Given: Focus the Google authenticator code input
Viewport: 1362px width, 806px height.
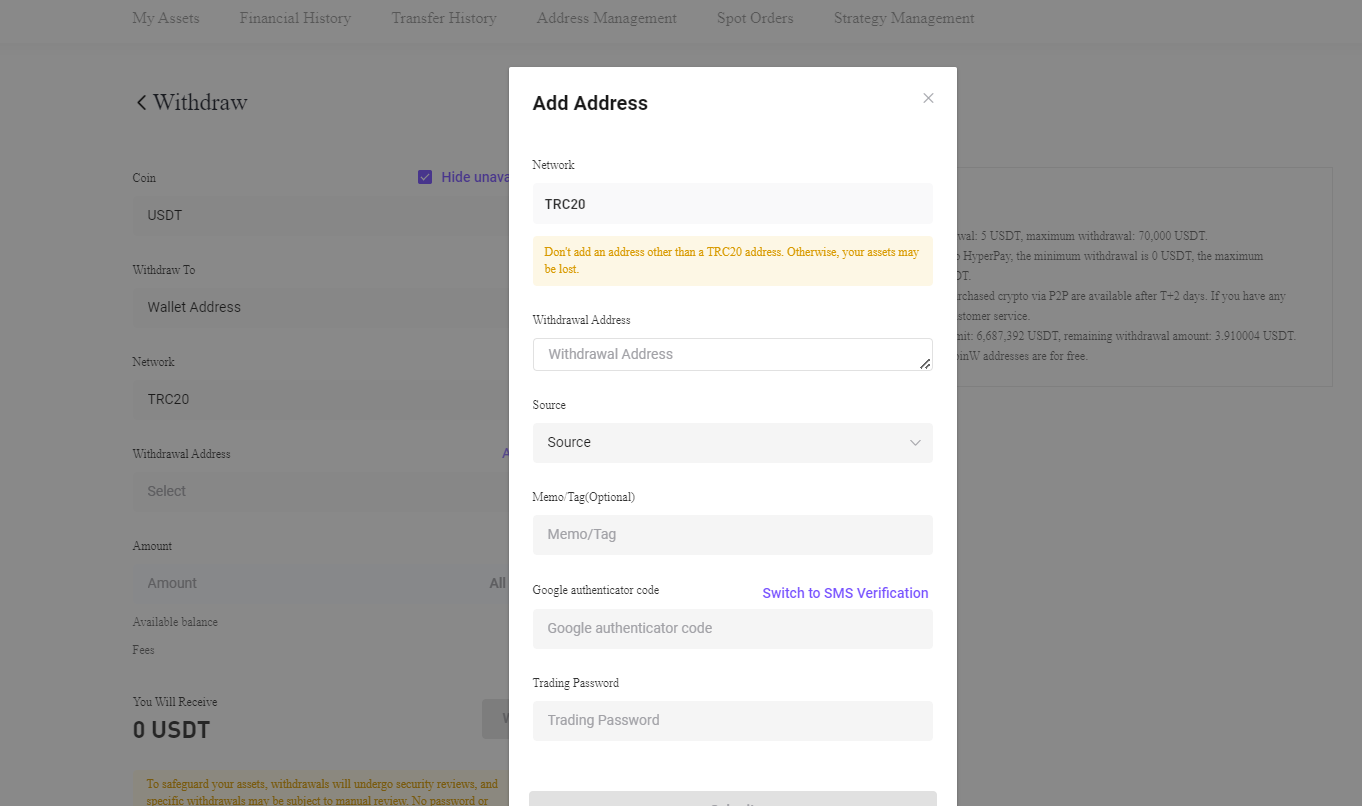Looking at the screenshot, I should [x=732, y=628].
